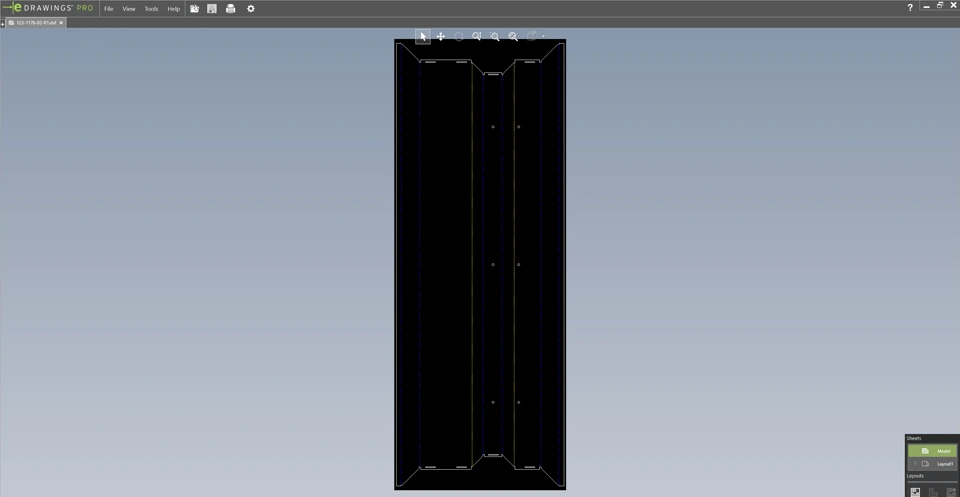This screenshot has width=960, height=497.
Task: Click the Save floppy disk icon
Action: pyautogui.click(x=212, y=9)
